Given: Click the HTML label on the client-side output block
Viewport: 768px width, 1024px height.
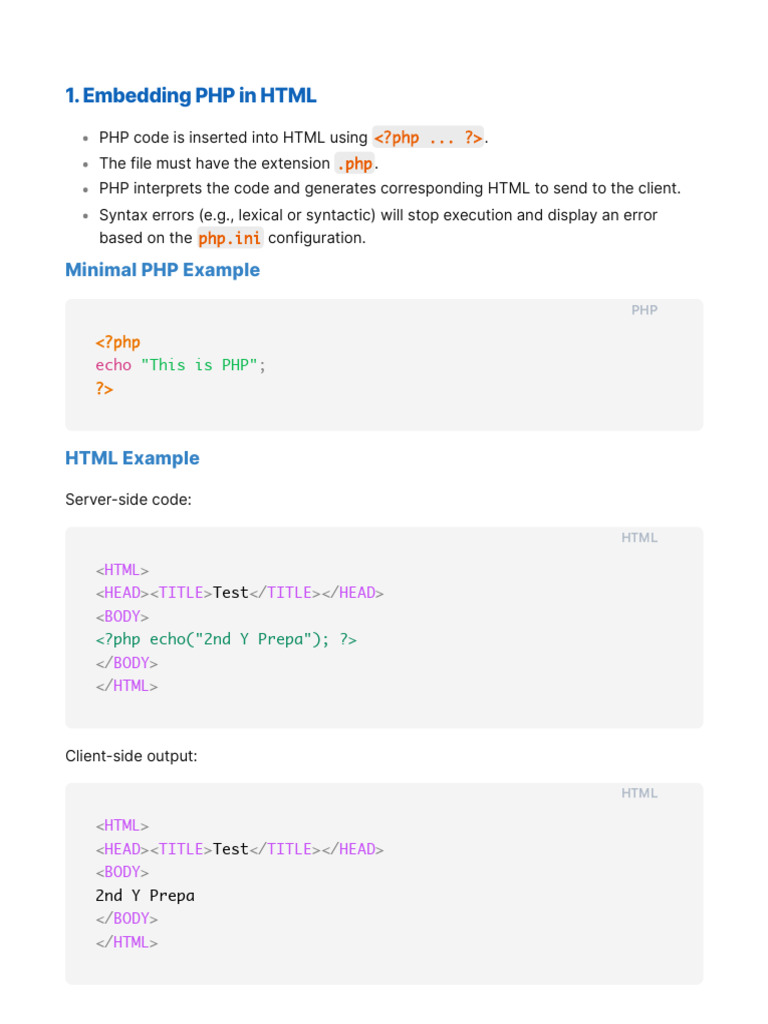Looking at the screenshot, I should click(639, 794).
